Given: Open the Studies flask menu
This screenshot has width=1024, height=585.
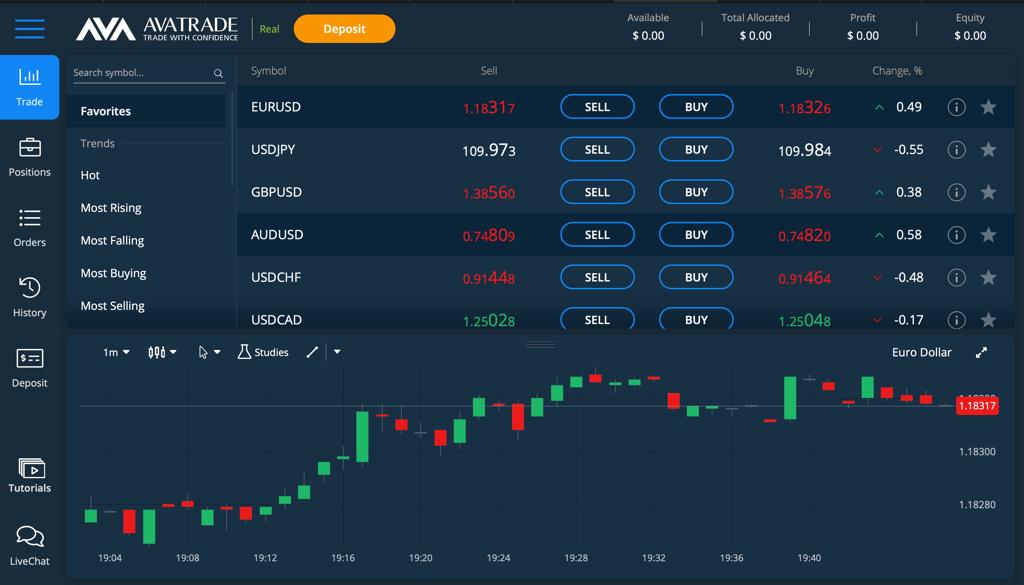Looking at the screenshot, I should 263,352.
